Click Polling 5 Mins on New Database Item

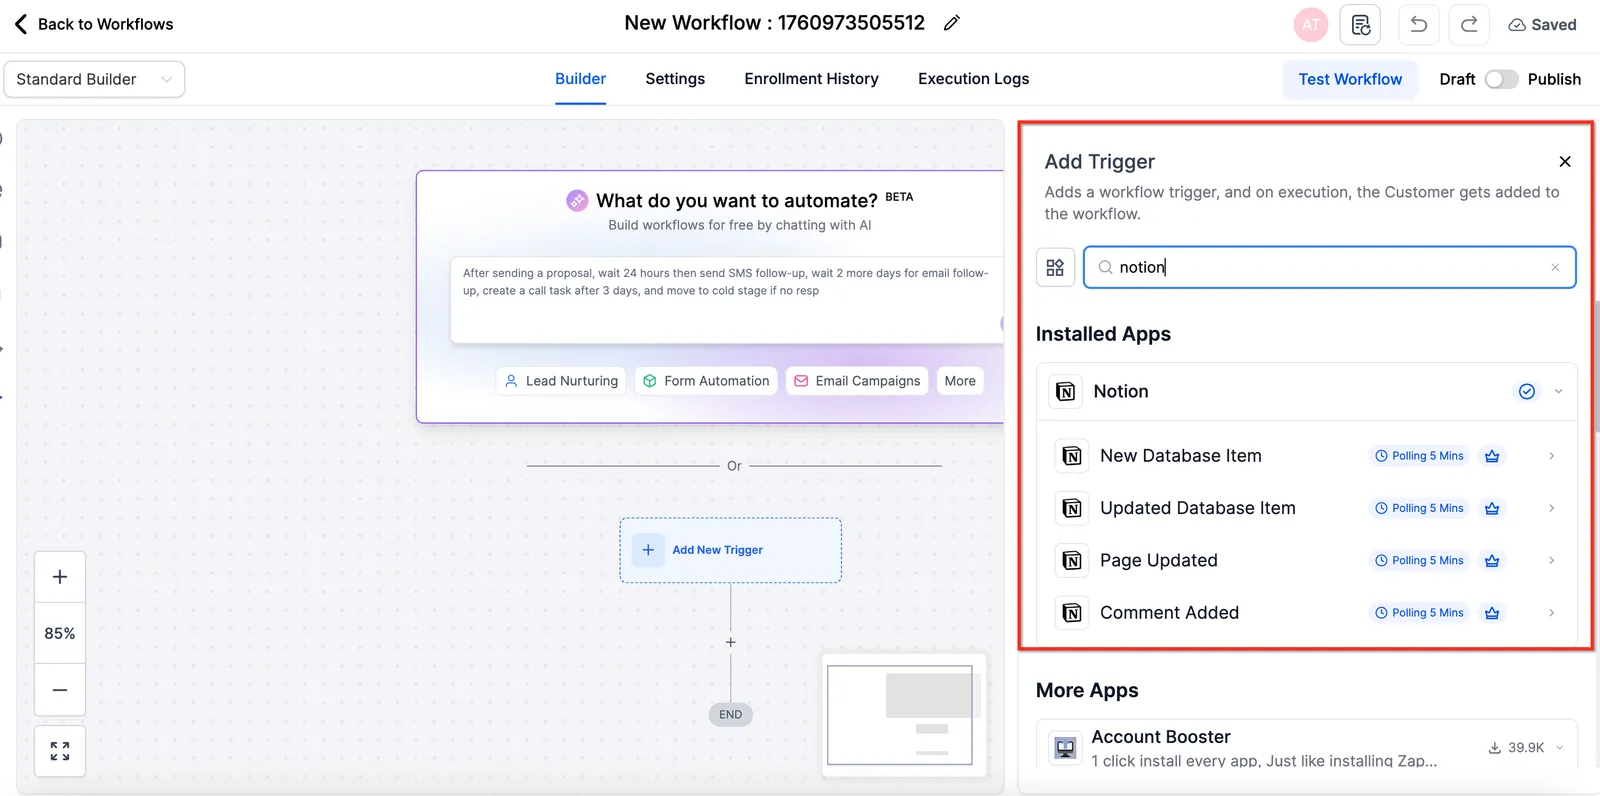coord(1419,456)
